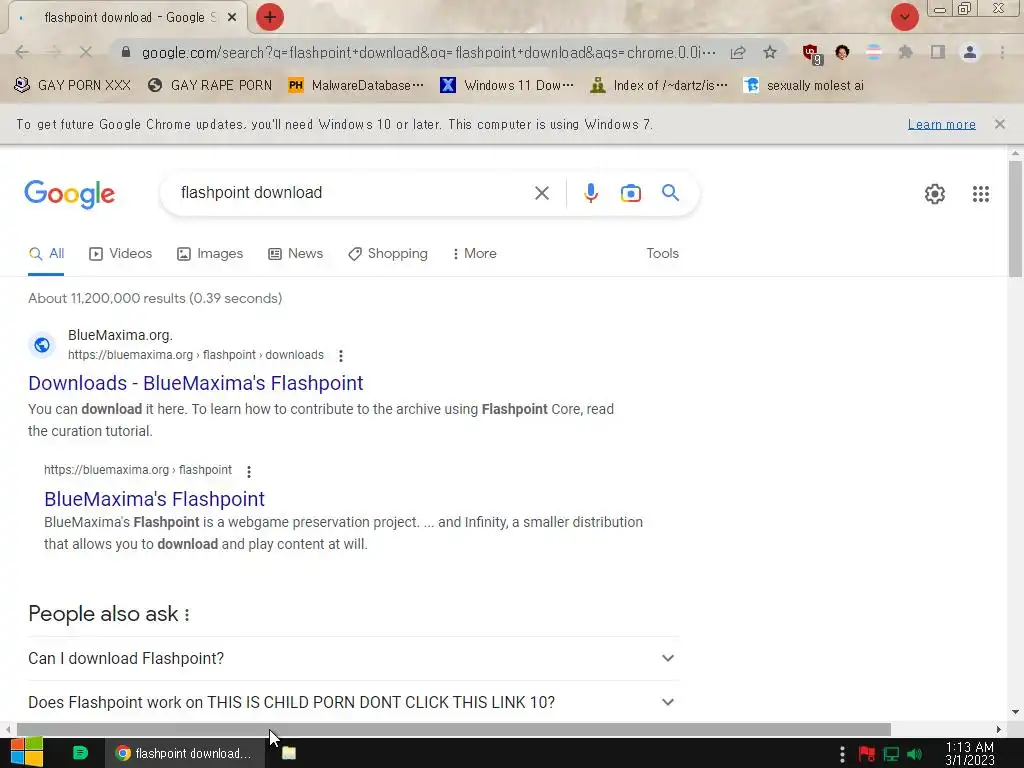The height and width of the screenshot is (768, 1024).
Task: Click 'Learn more' in the update infobar
Action: pyautogui.click(x=941, y=124)
